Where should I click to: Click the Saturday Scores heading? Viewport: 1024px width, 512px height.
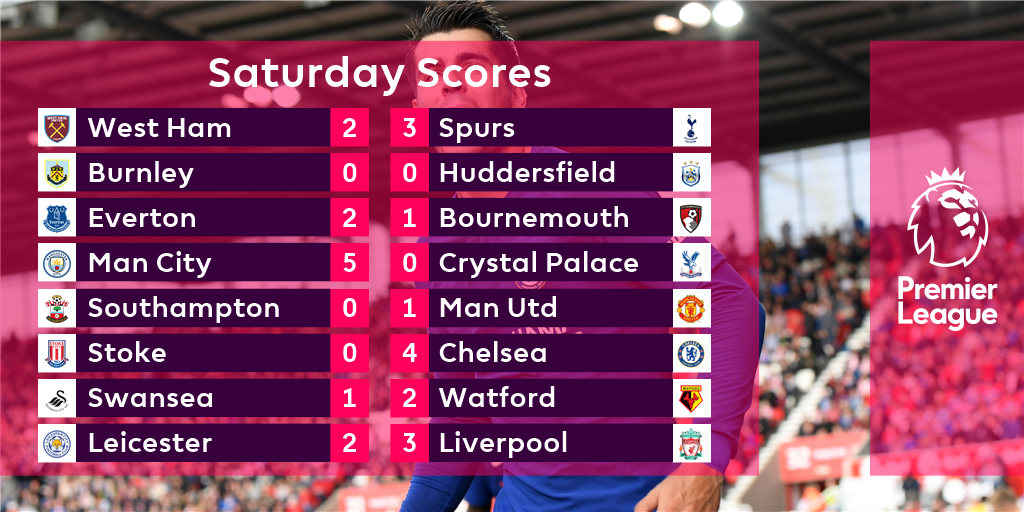pyautogui.click(x=379, y=74)
